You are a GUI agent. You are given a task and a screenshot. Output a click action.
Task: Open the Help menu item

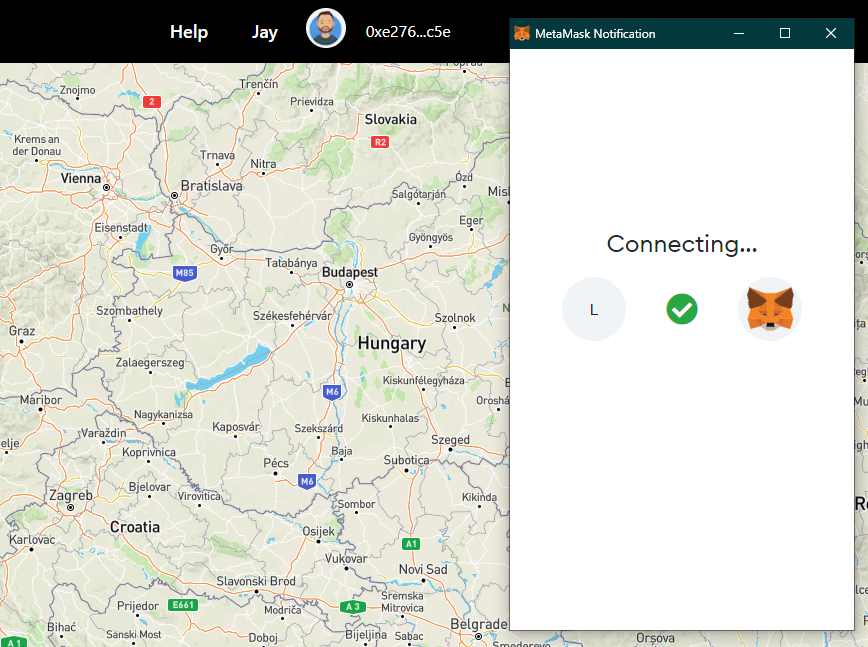click(x=189, y=32)
